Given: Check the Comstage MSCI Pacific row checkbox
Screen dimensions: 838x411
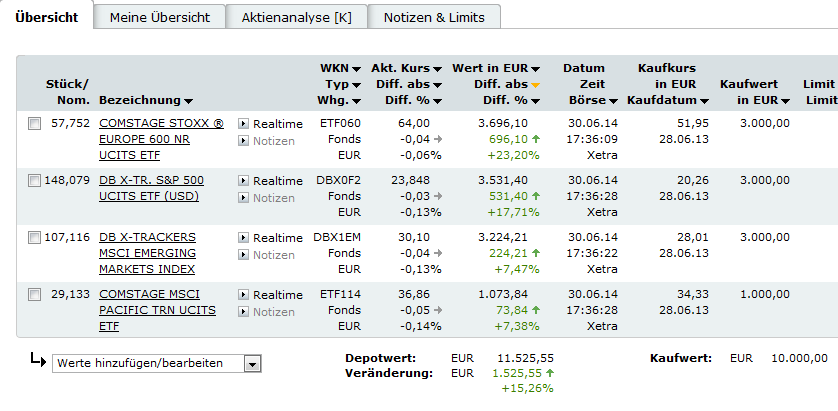Looking at the screenshot, I should click(35, 295).
